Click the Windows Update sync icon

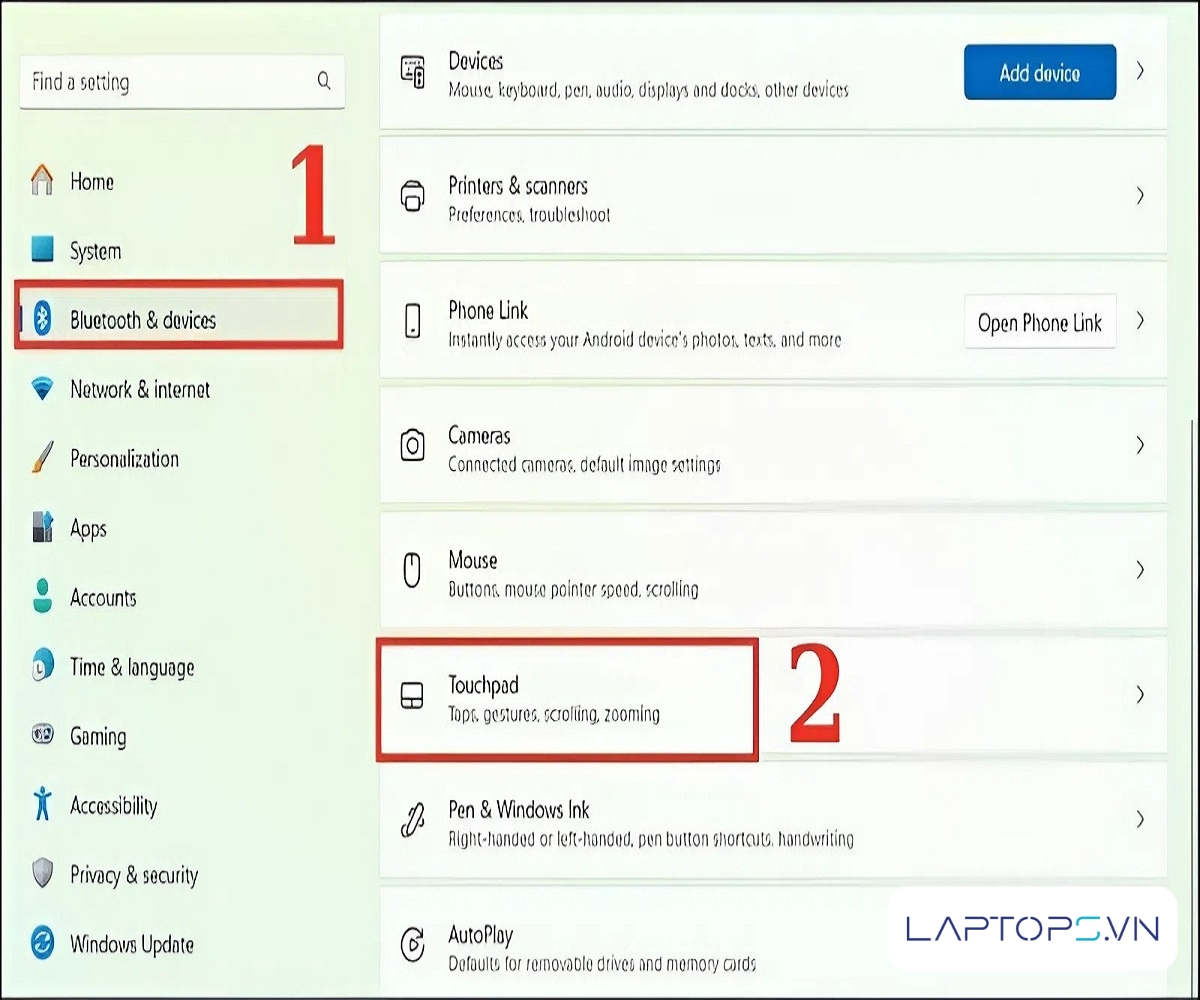tap(42, 944)
